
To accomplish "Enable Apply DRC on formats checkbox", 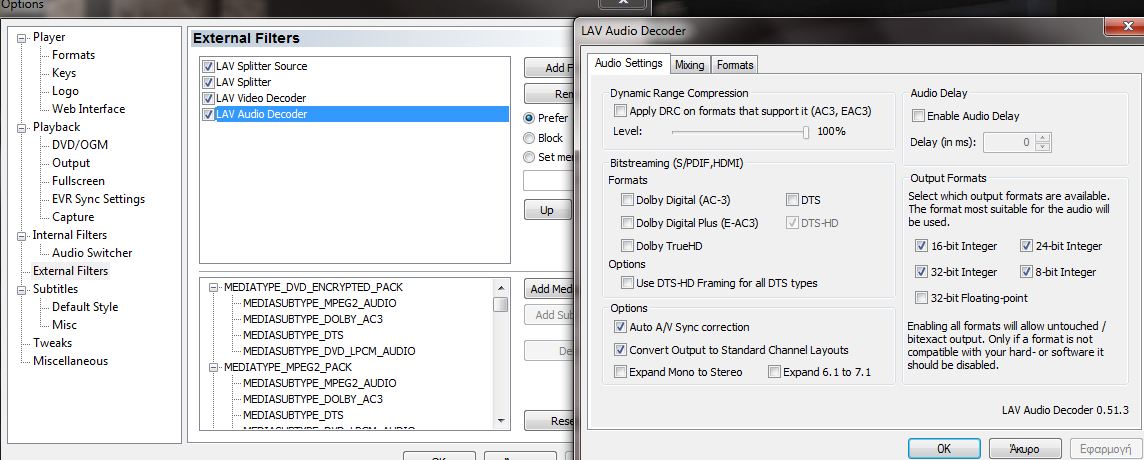I will (x=620, y=111).
